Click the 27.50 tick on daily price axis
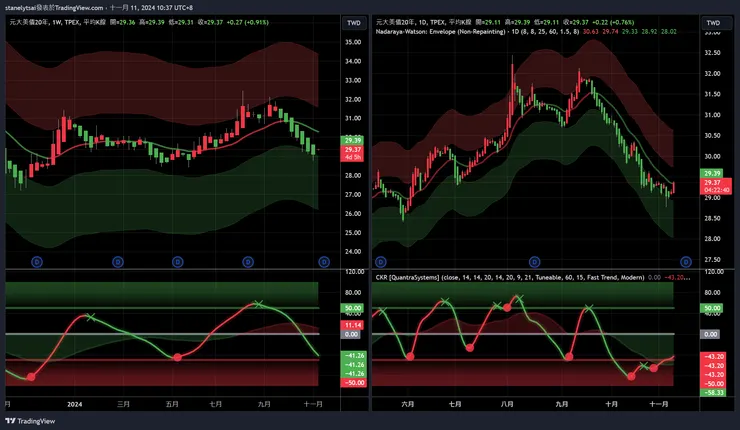Viewport: 740px width, 430px height. pos(712,260)
